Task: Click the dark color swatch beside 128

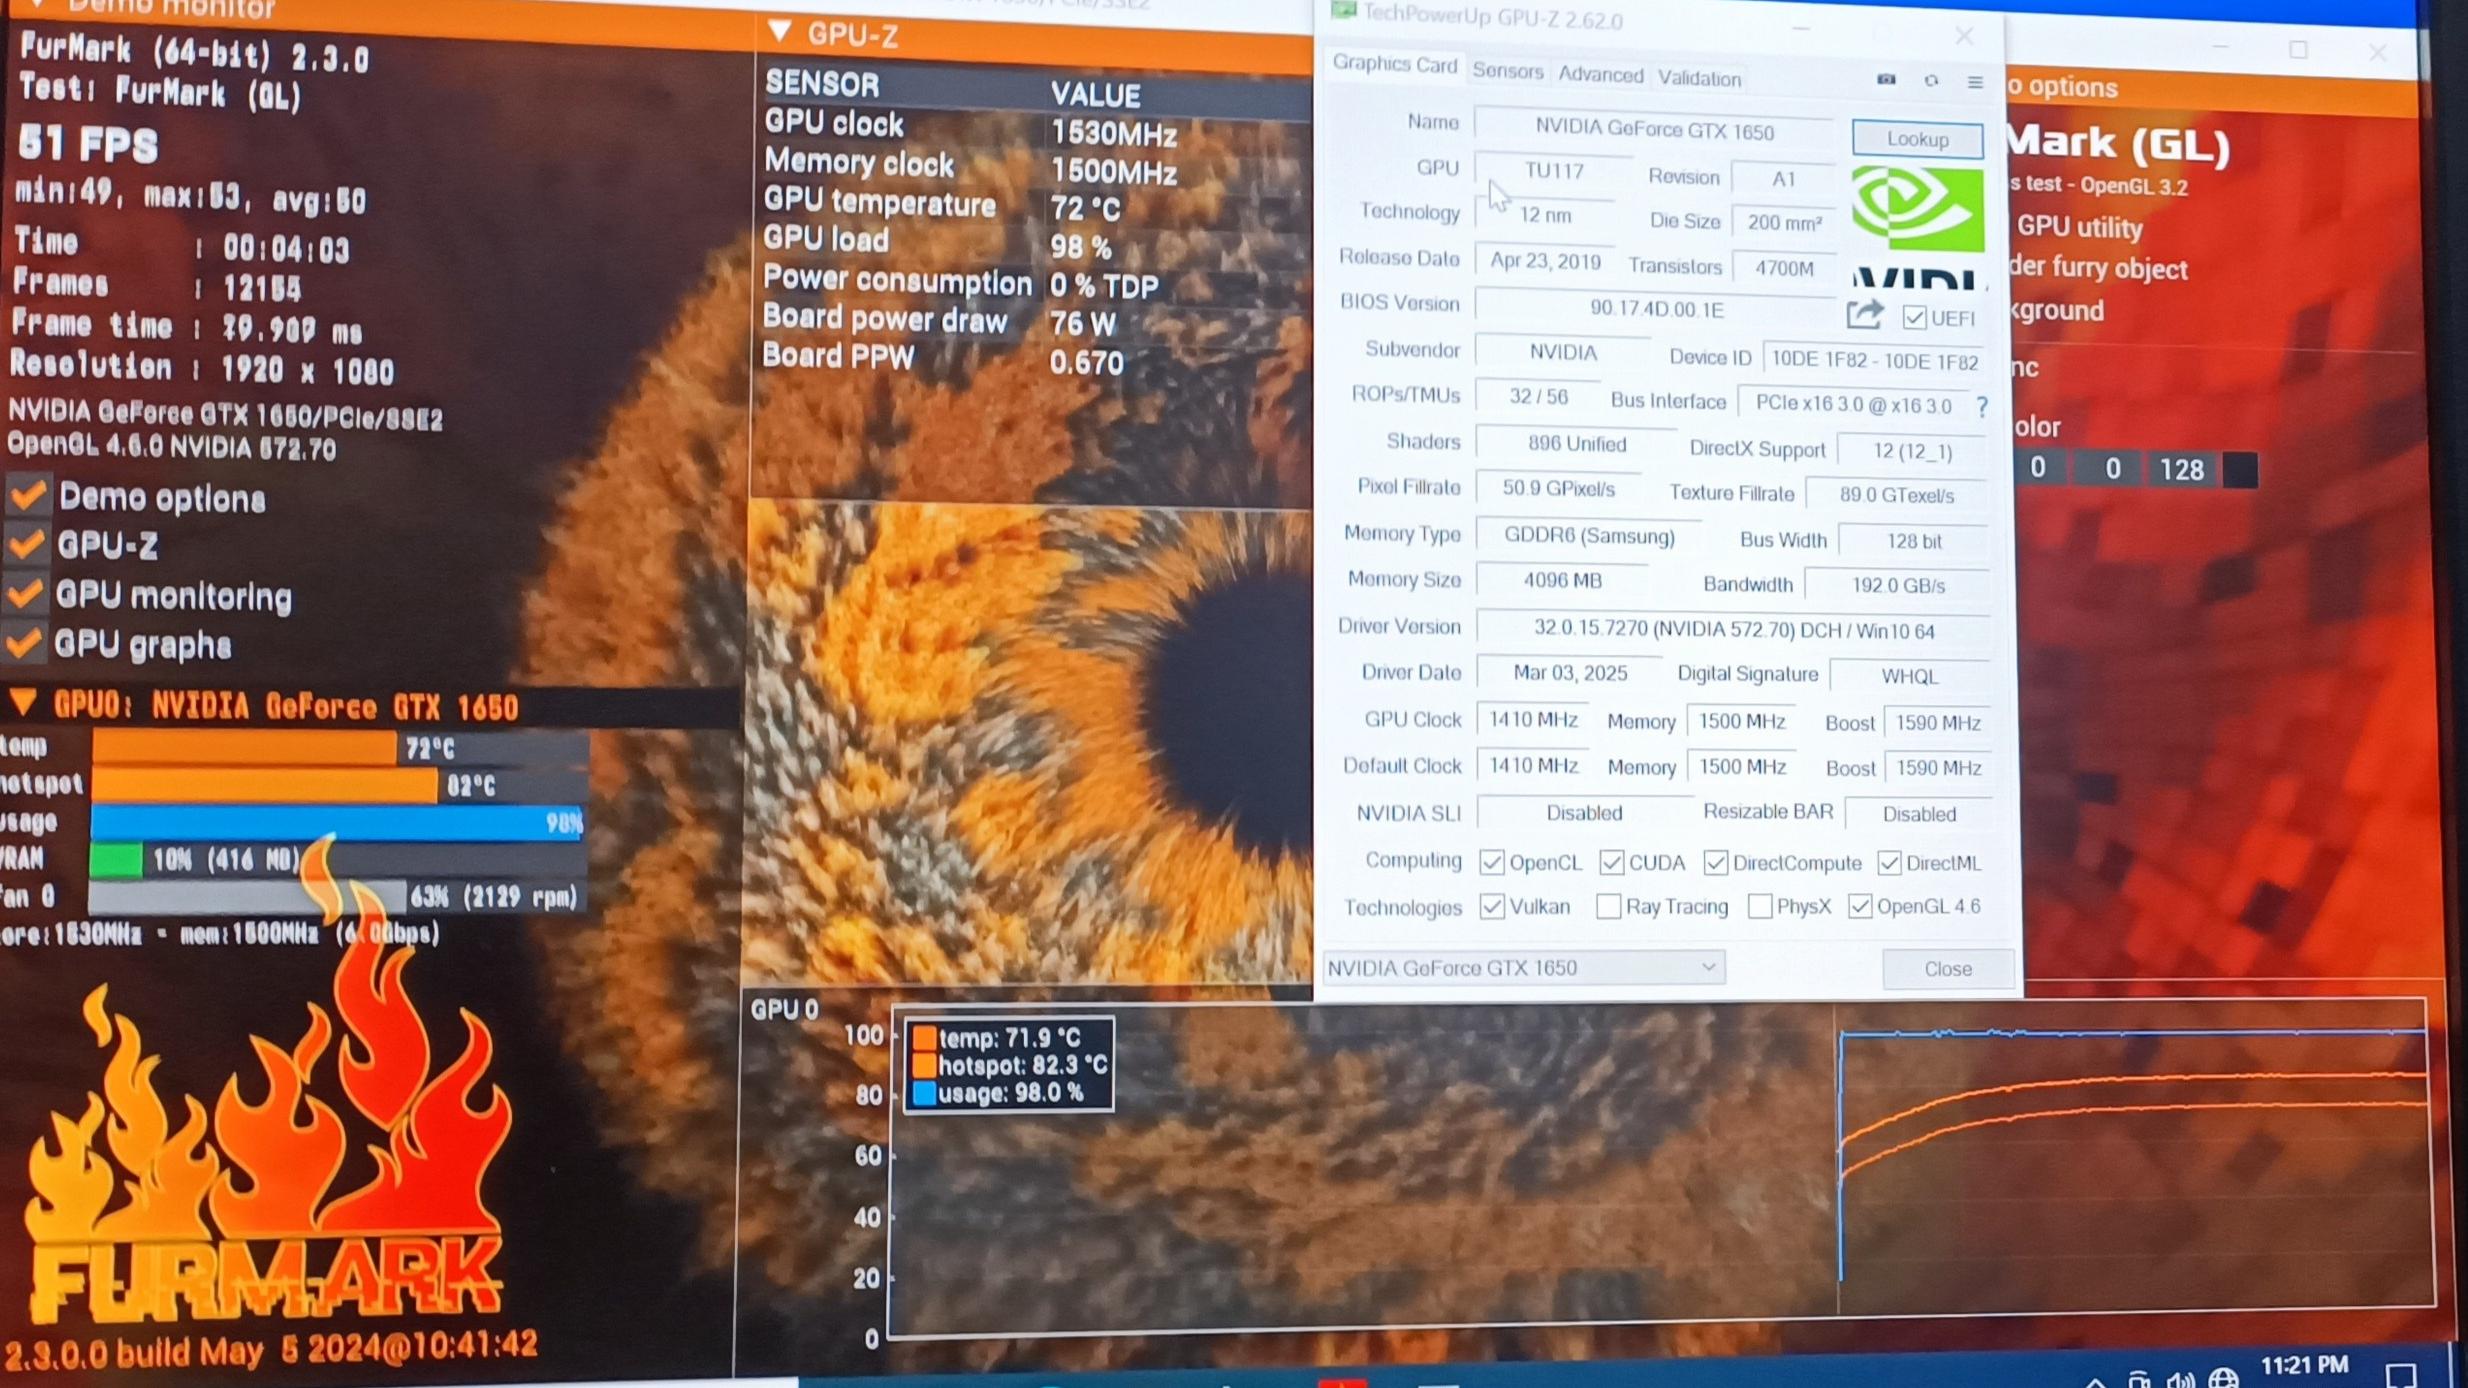Action: tap(2240, 469)
